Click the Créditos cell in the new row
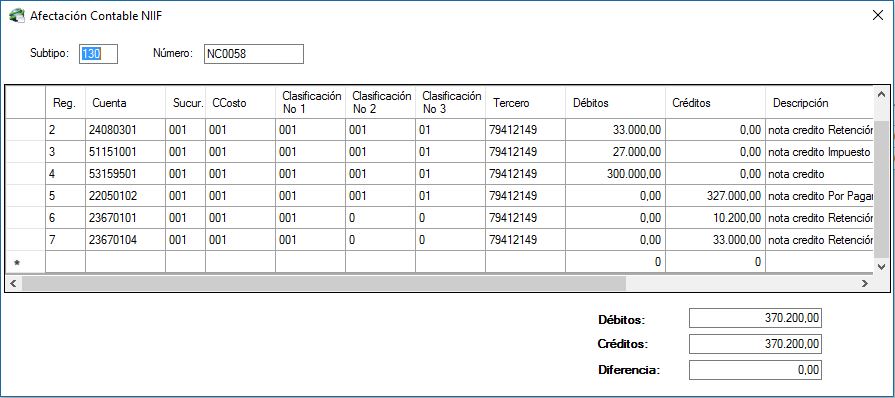This screenshot has height=398, width=895. click(x=715, y=262)
